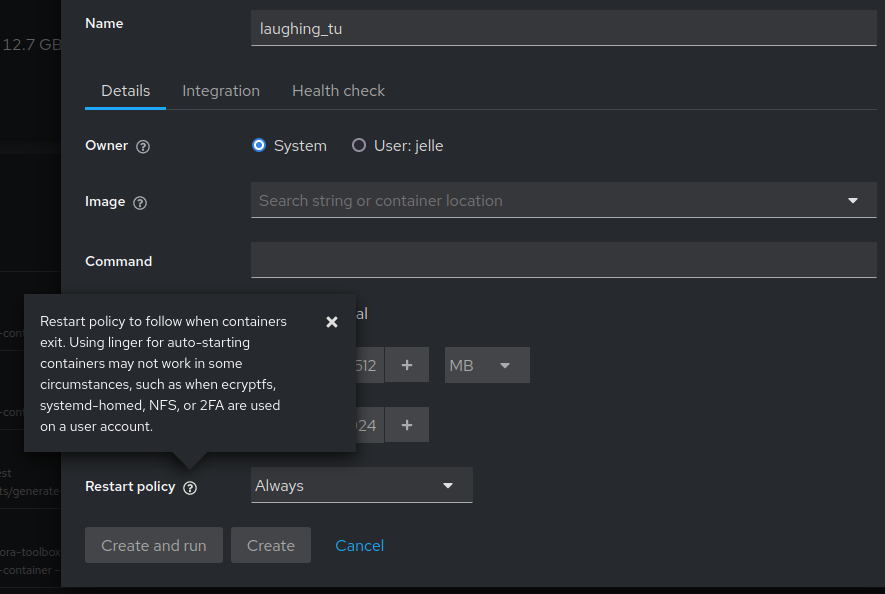Click the plus icon to increase memory limit

coord(407,364)
